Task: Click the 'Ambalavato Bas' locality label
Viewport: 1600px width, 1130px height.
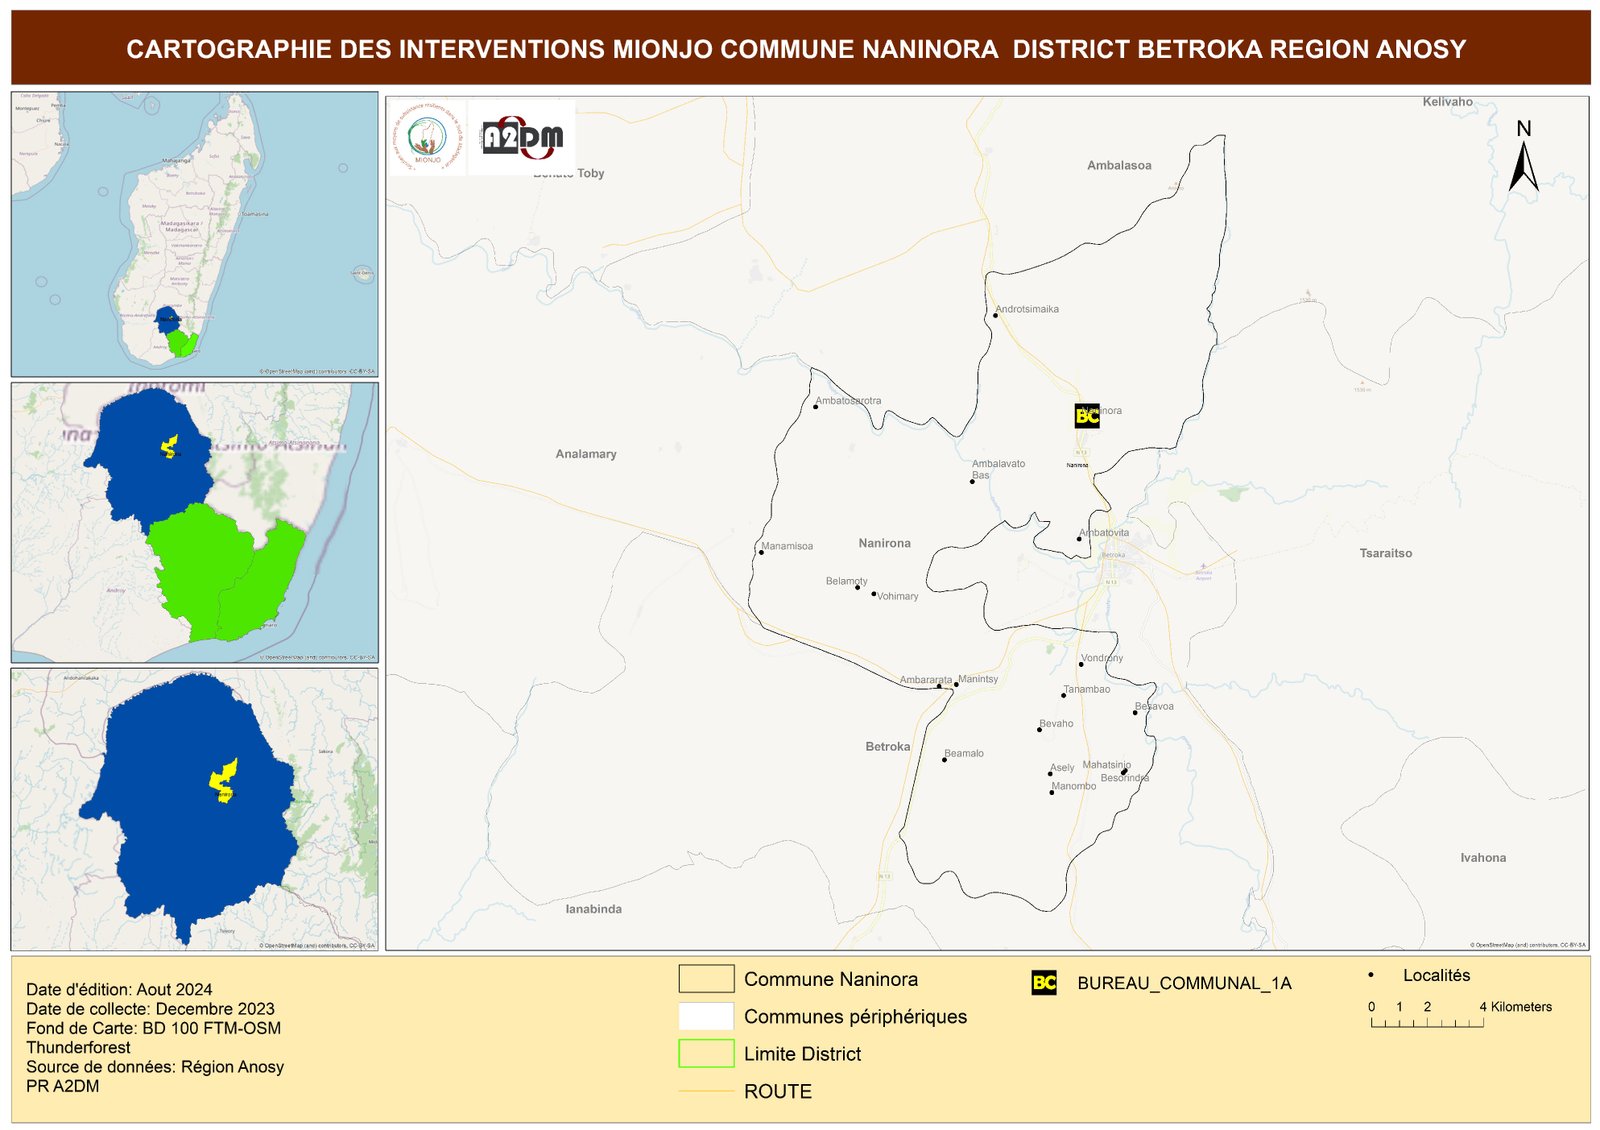Action: (998, 469)
